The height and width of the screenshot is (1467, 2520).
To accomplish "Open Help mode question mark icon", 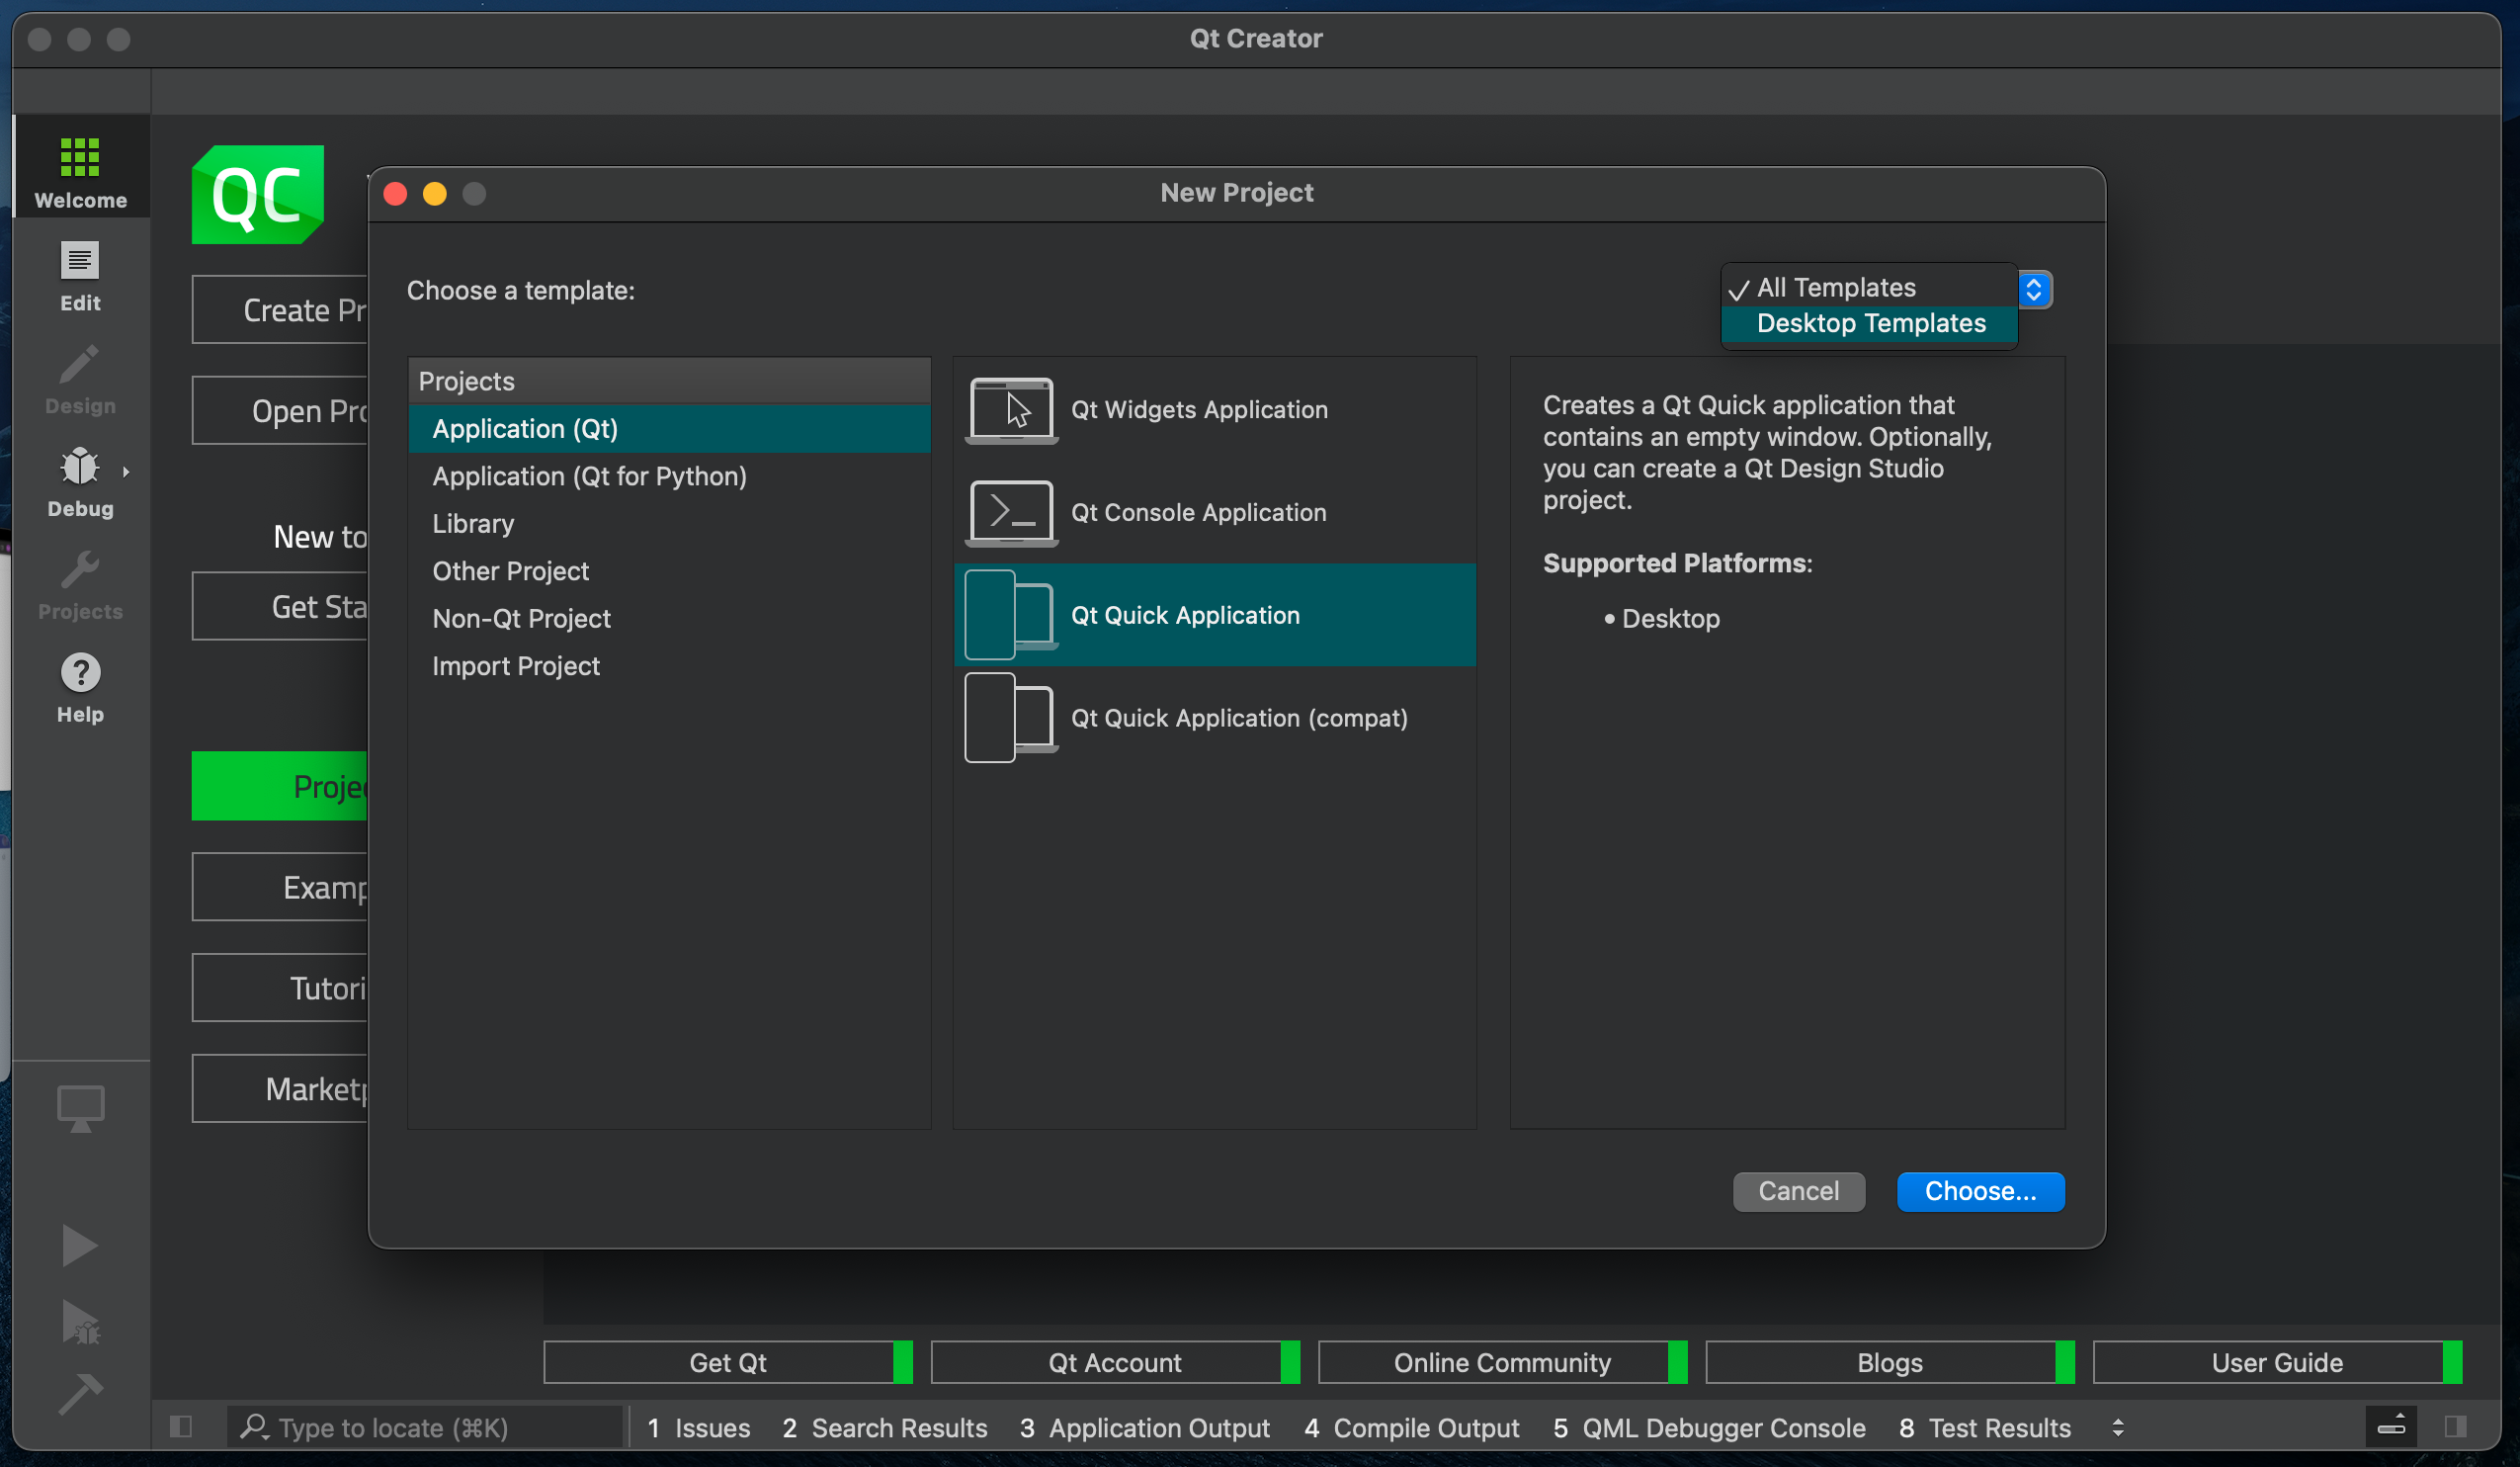I will coord(80,673).
